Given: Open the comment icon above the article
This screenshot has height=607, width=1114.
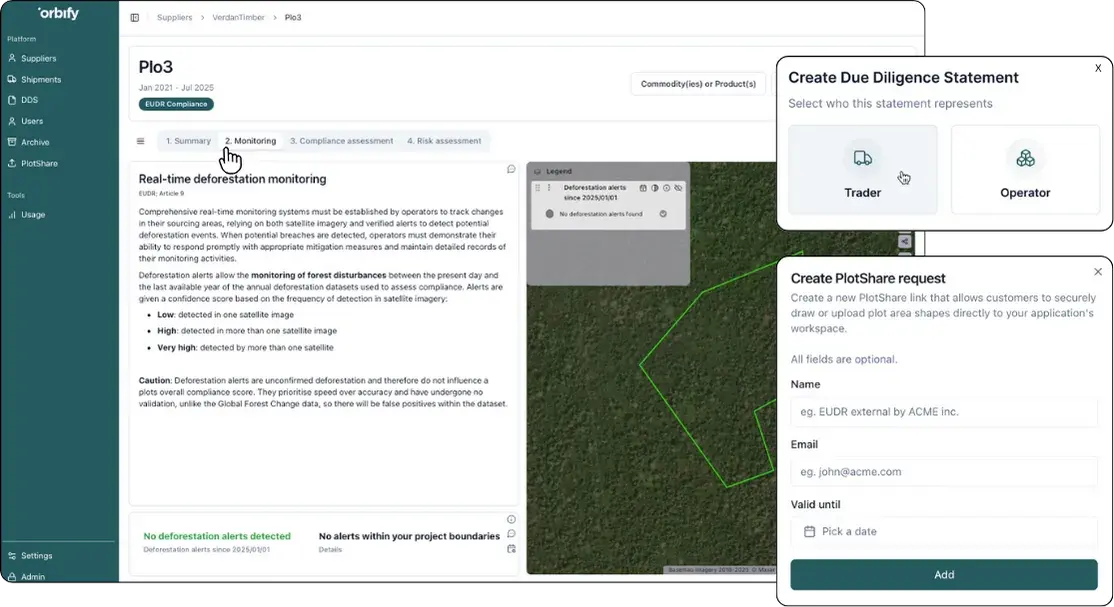Looking at the screenshot, I should [511, 169].
